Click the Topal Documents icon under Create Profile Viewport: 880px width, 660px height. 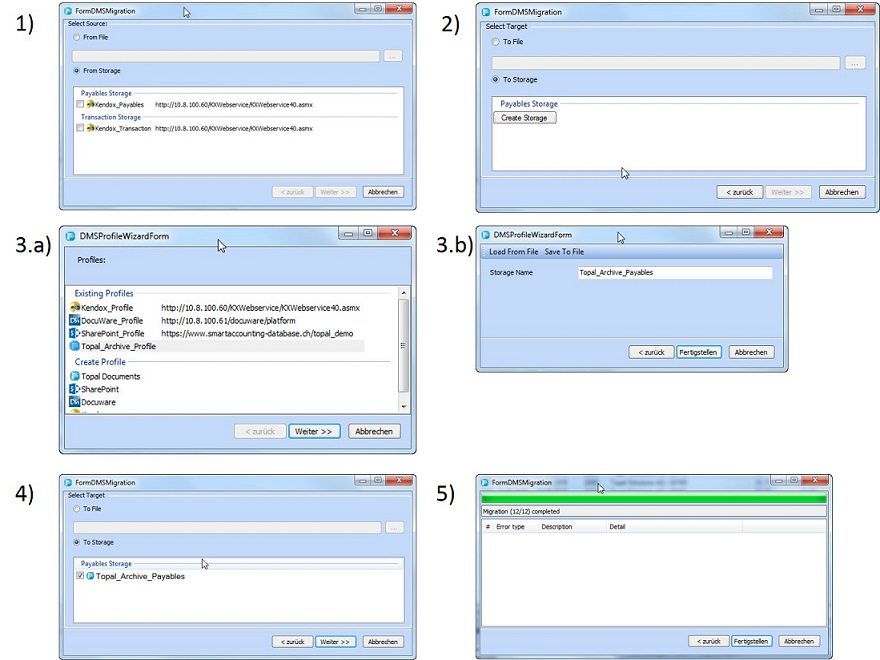pos(74,376)
